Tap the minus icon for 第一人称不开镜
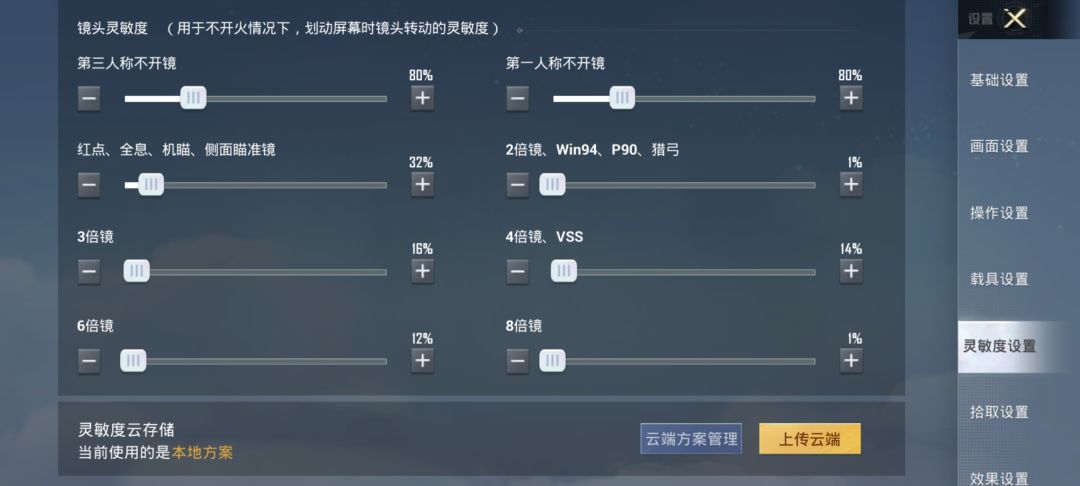Screen dimensions: 1080x486 pyautogui.click(x=517, y=97)
